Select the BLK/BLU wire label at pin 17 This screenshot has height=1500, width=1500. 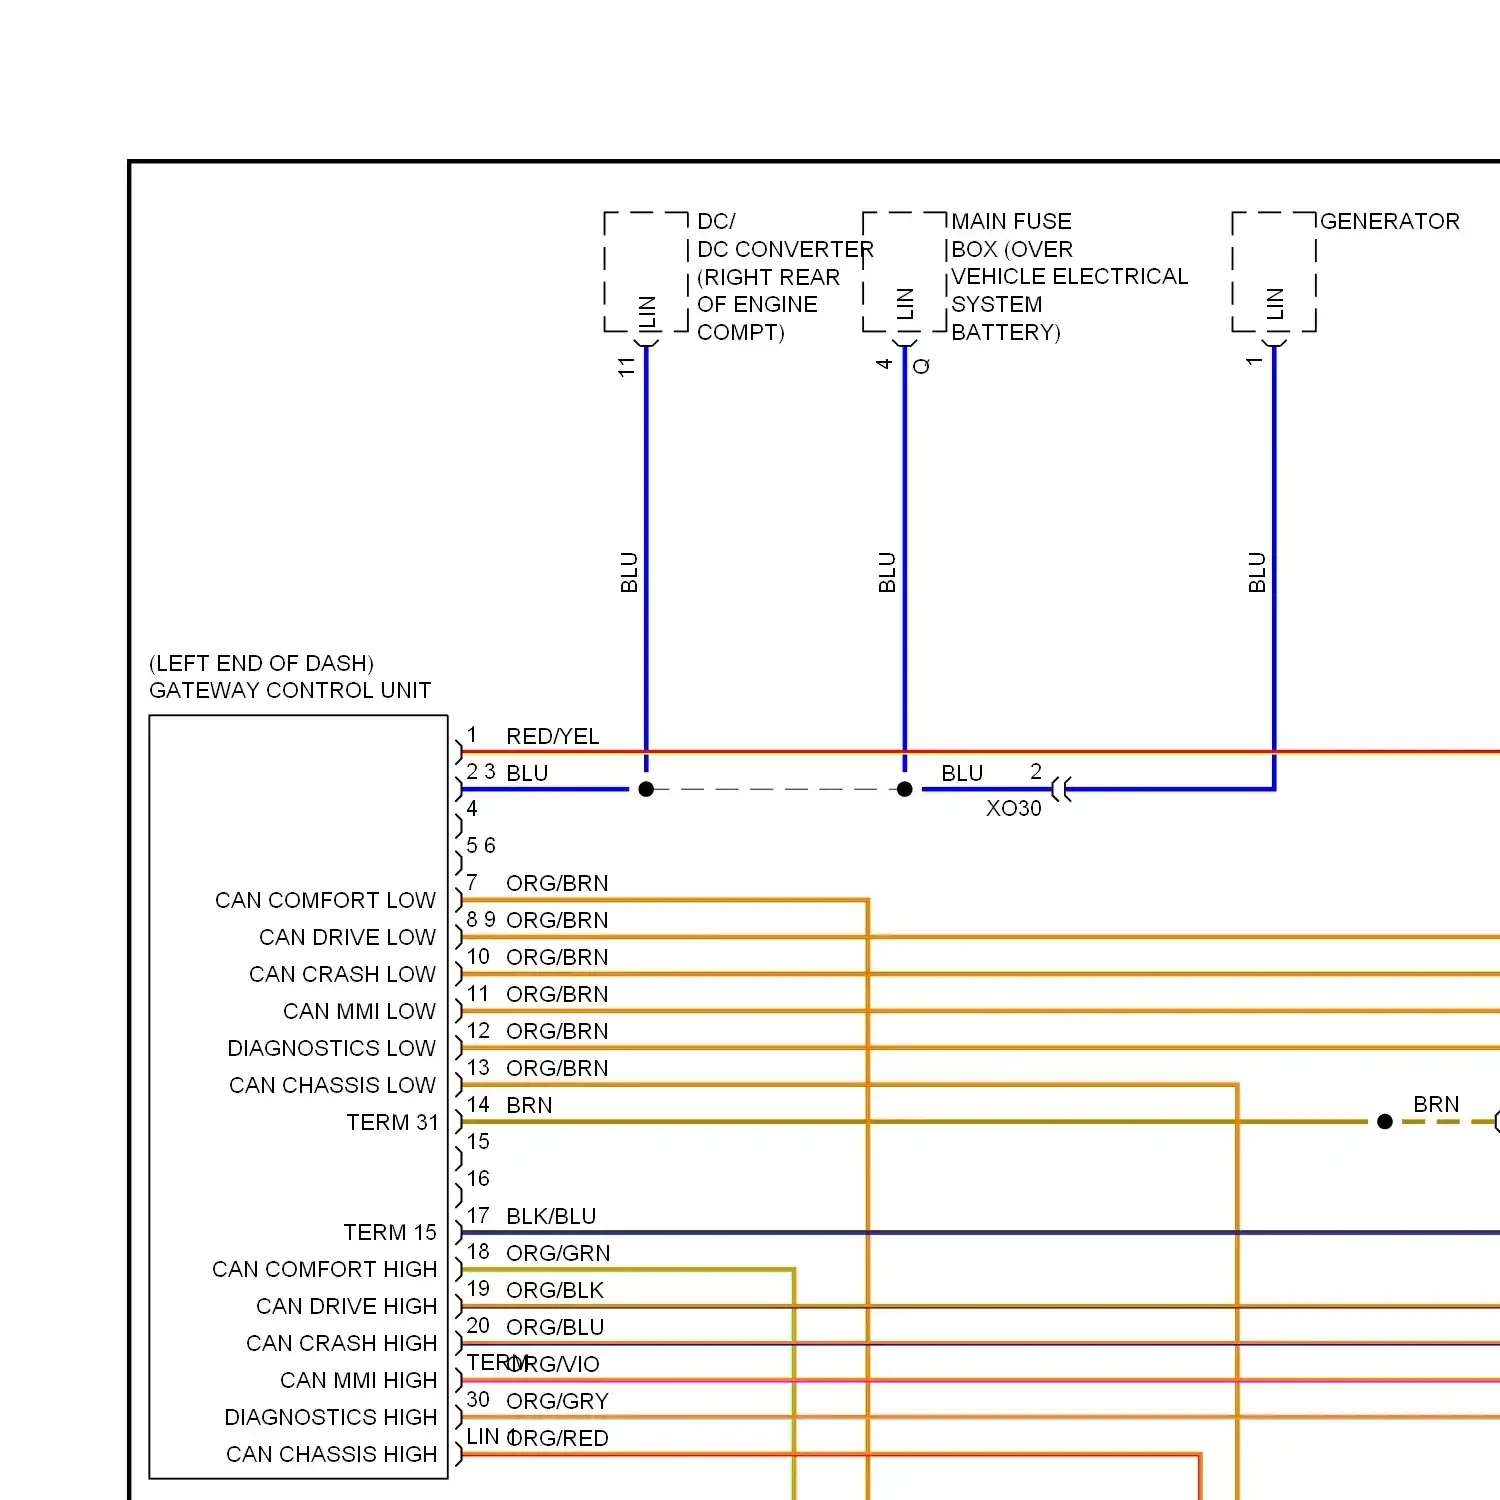(x=551, y=1216)
